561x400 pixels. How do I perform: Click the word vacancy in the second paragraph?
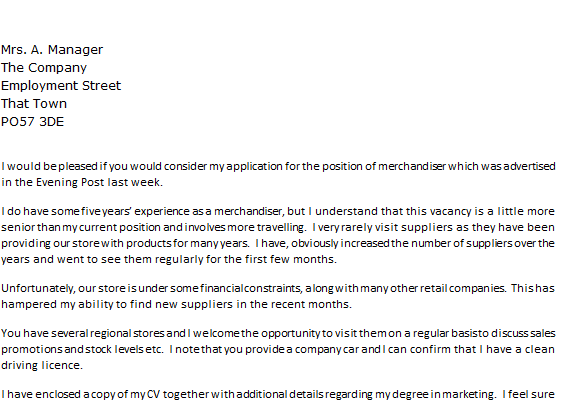tap(450, 211)
